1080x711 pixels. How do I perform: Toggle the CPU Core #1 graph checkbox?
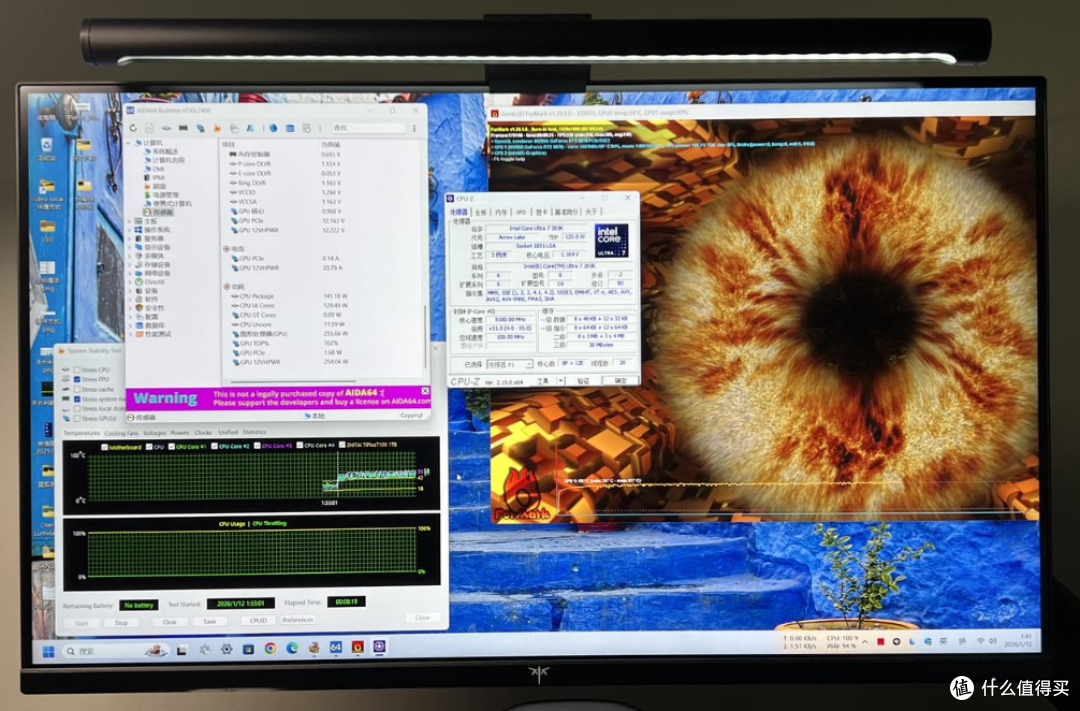(x=172, y=446)
